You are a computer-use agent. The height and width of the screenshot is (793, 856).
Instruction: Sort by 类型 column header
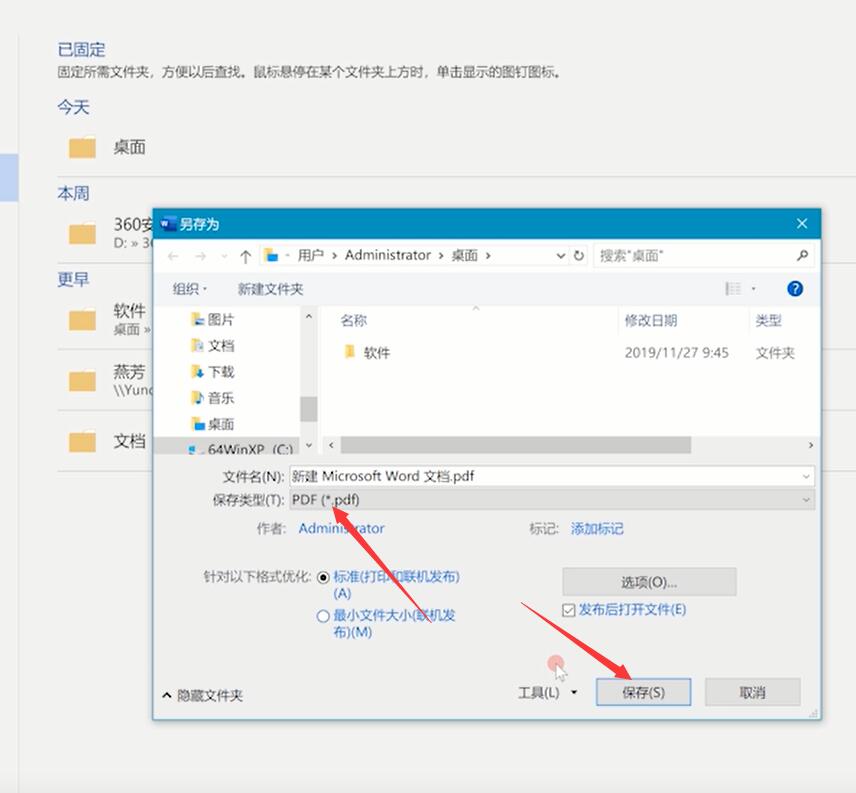(768, 320)
